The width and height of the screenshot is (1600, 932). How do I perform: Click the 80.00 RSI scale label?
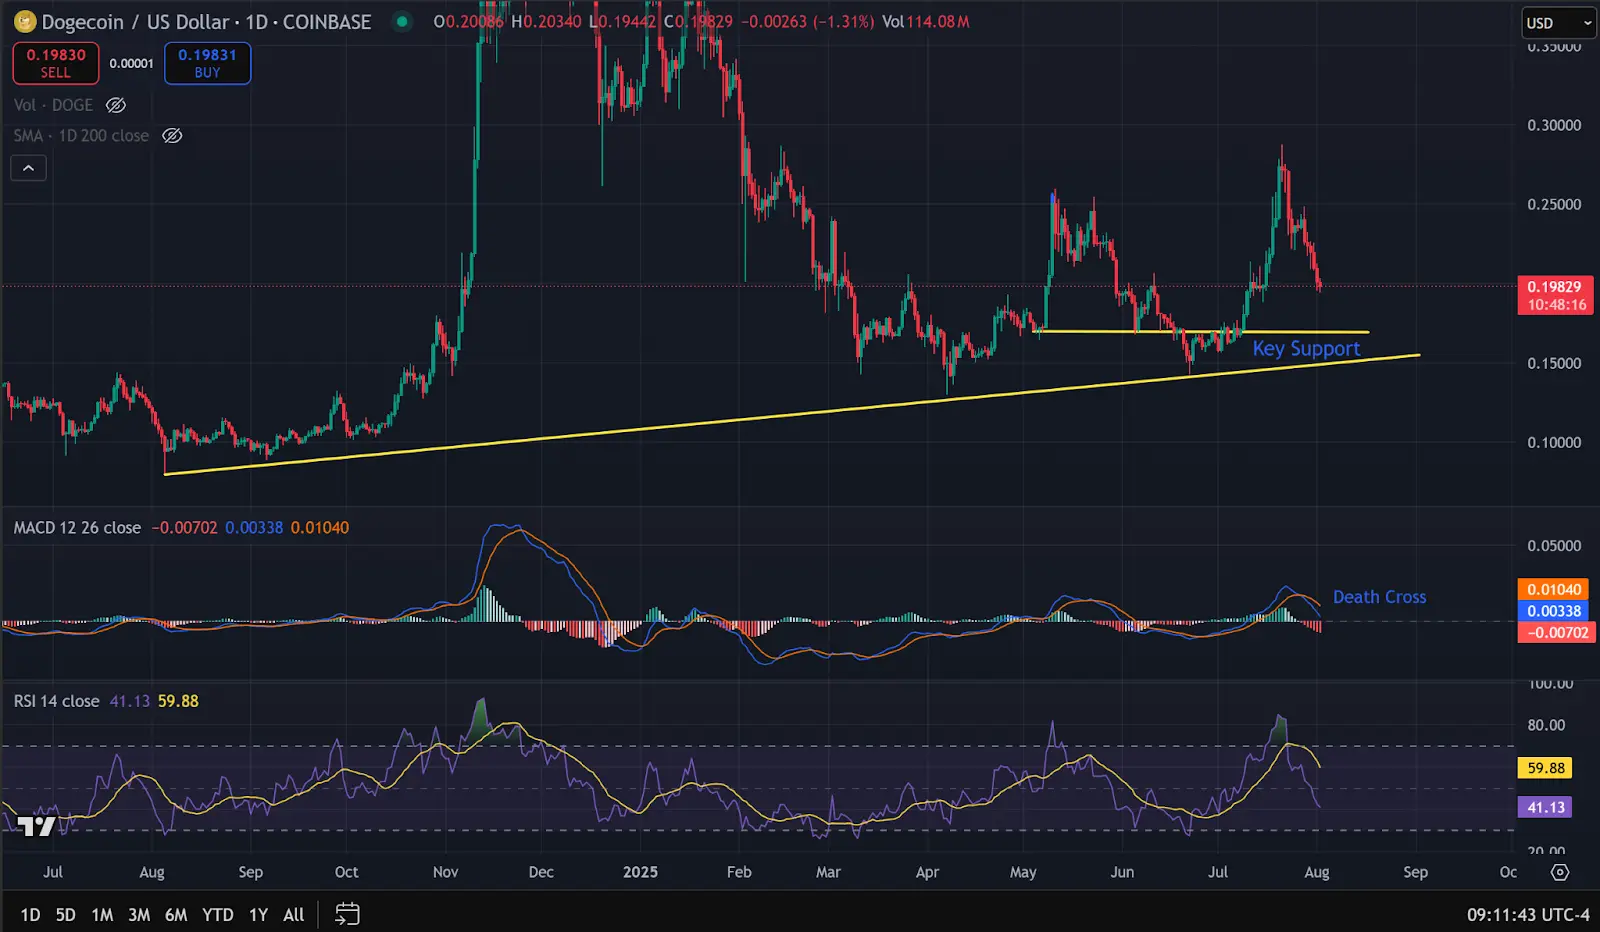[x=1546, y=725]
